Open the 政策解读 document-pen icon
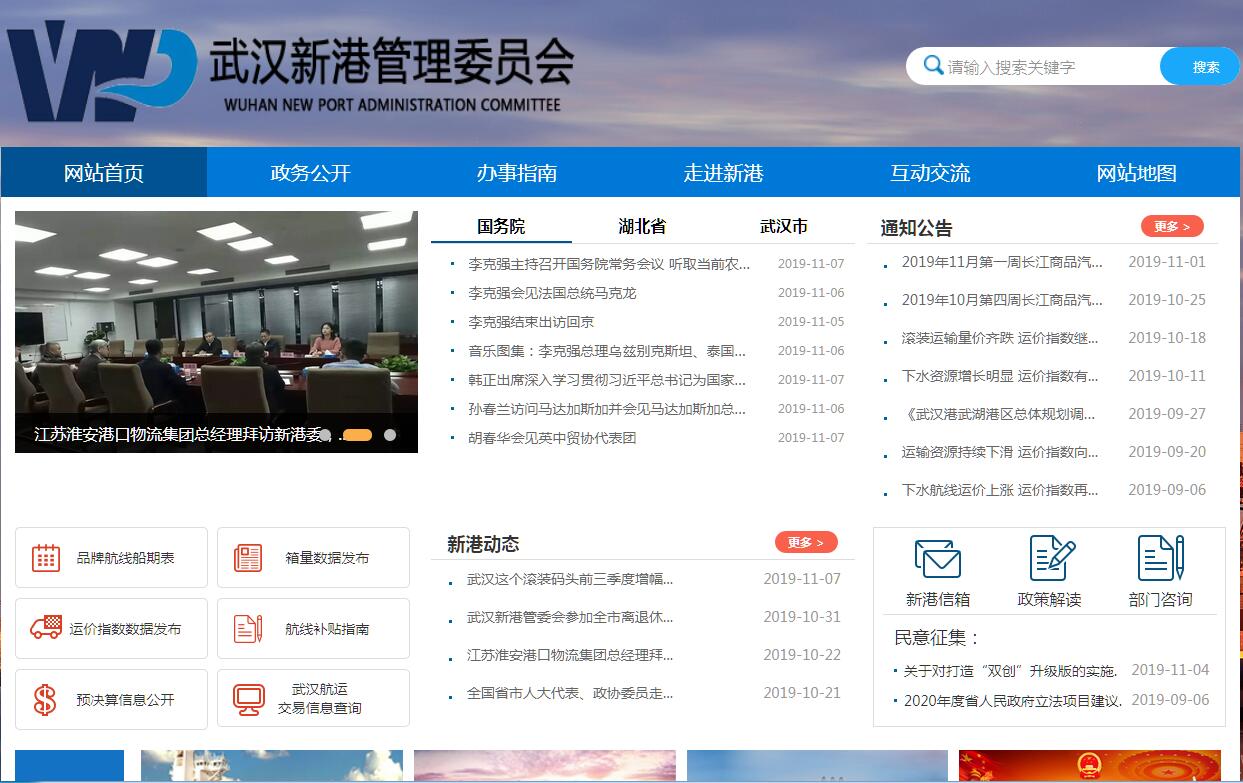1243x783 pixels. (1051, 558)
